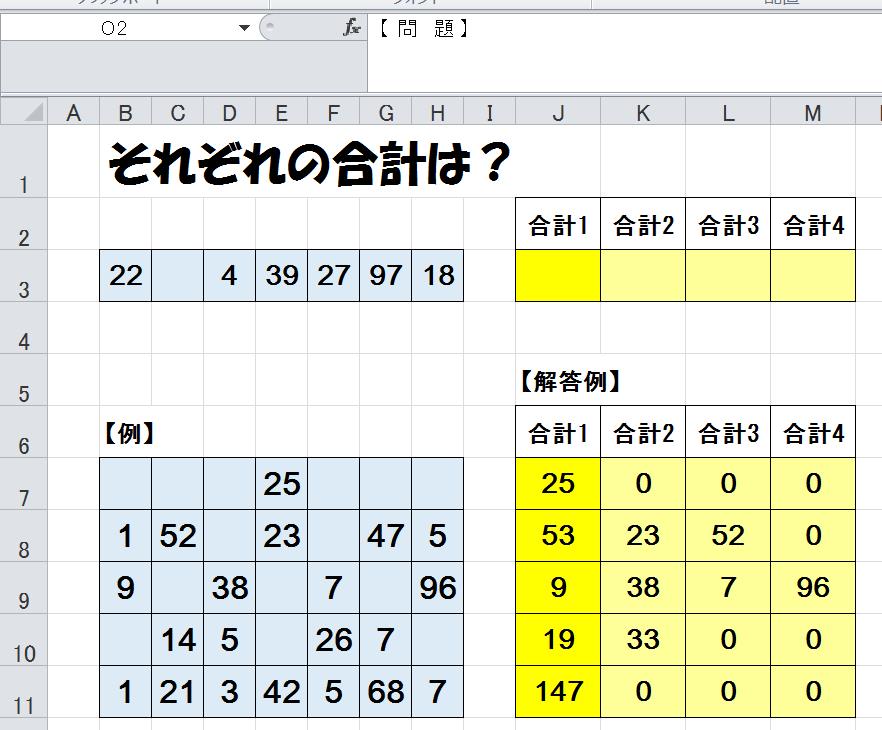
Task: Select the yellow cell with 25 in column J
Action: 558,484
